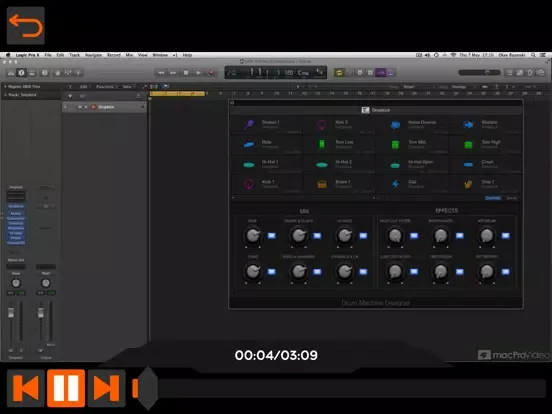Select the Tom High drum pad
The width and height of the screenshot is (552, 414).
coord(485,144)
